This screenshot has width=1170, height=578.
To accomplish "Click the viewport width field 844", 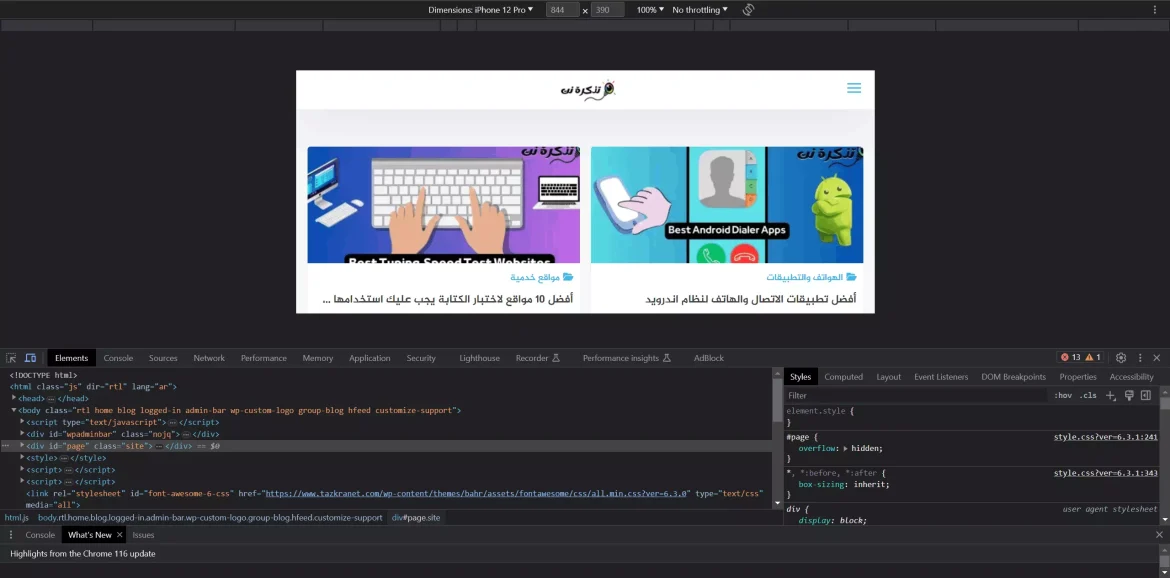I will 563,10.
